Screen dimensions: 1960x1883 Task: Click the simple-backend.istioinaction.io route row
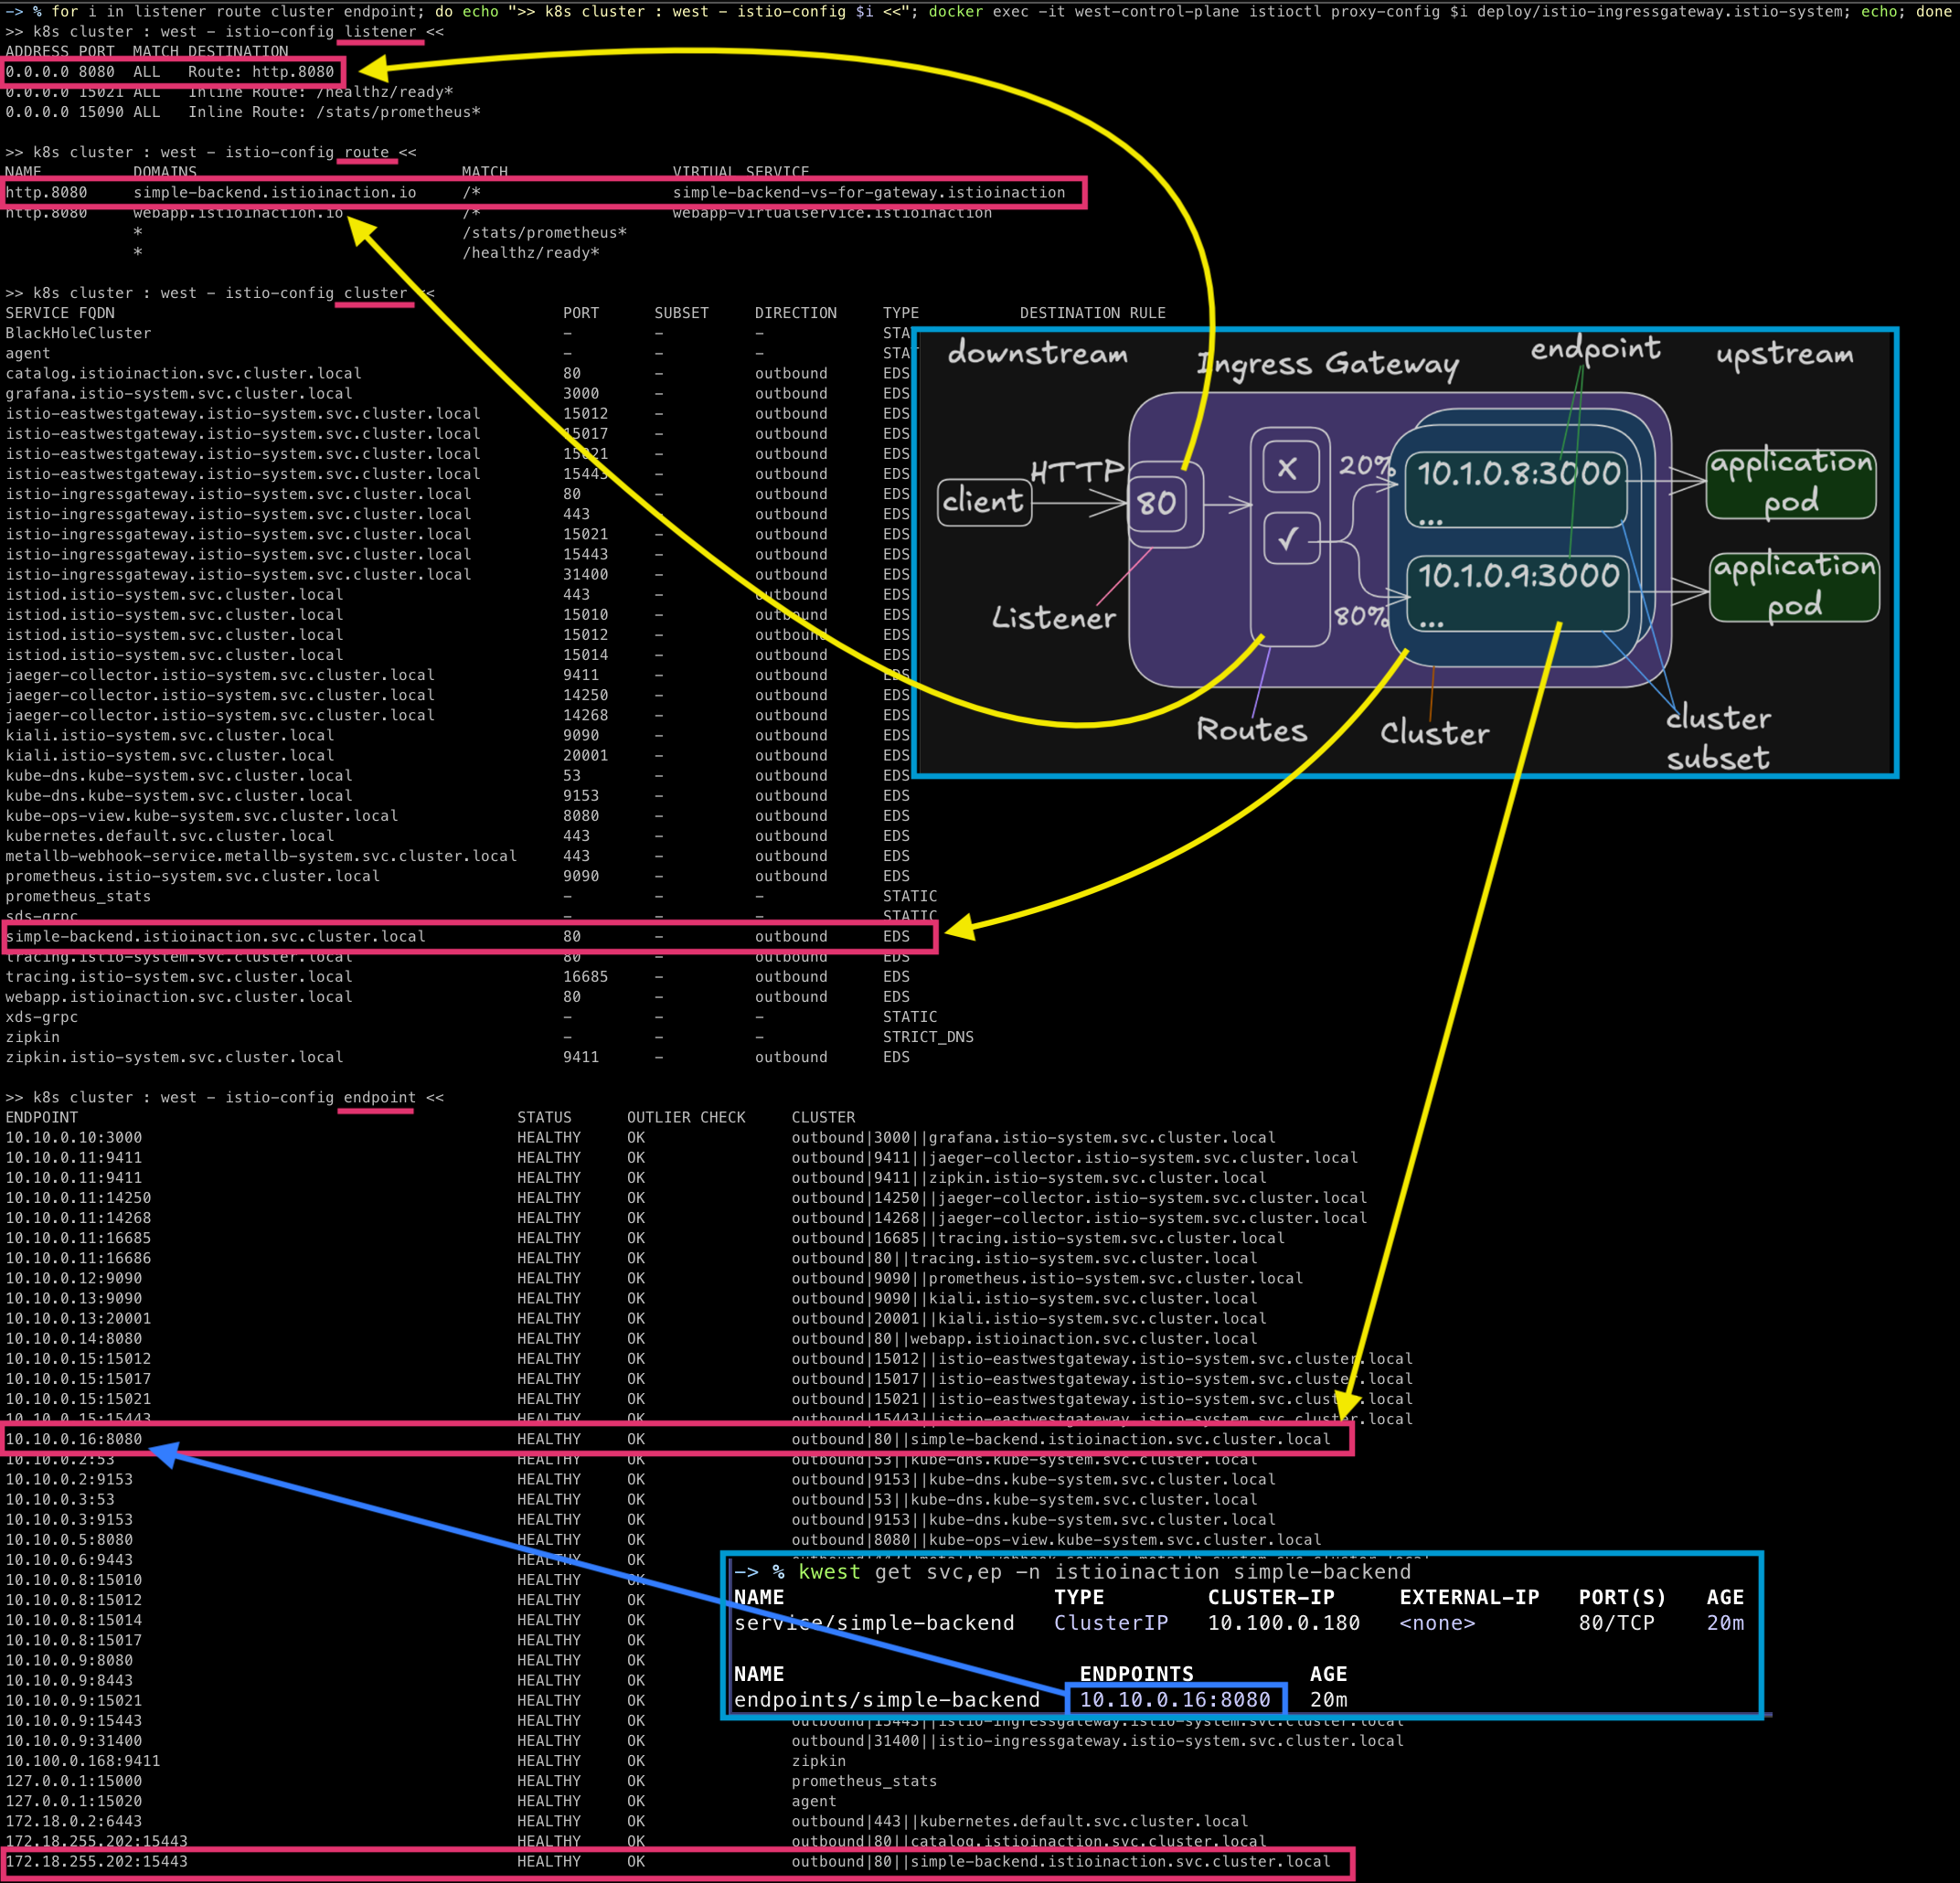tap(544, 192)
